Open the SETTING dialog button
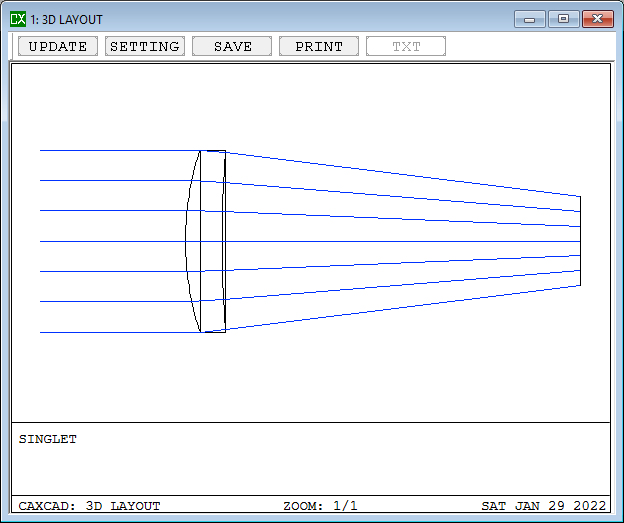The width and height of the screenshot is (624, 523). coord(145,46)
